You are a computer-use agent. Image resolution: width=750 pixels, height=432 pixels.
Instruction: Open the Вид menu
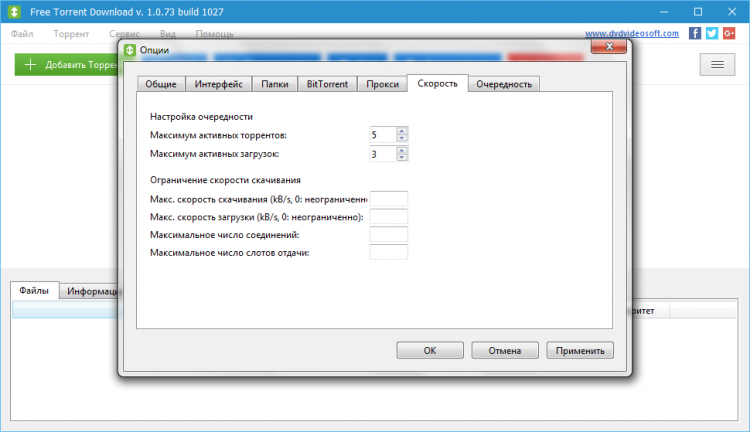[x=168, y=34]
